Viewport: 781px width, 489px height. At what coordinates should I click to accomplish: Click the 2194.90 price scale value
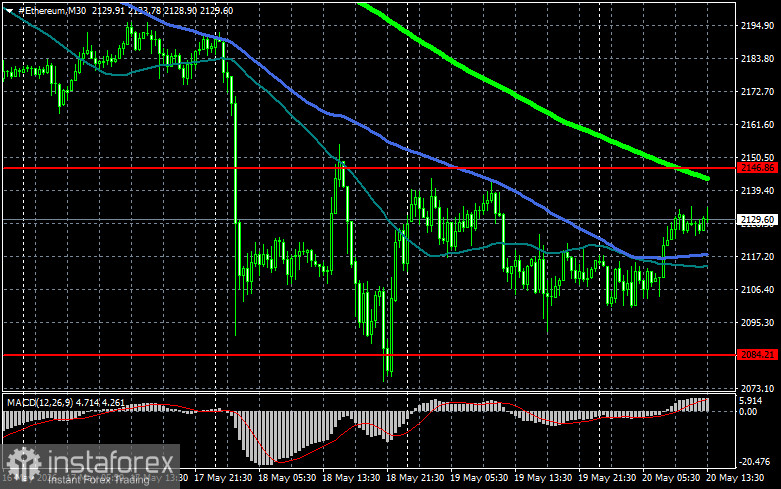pos(758,26)
